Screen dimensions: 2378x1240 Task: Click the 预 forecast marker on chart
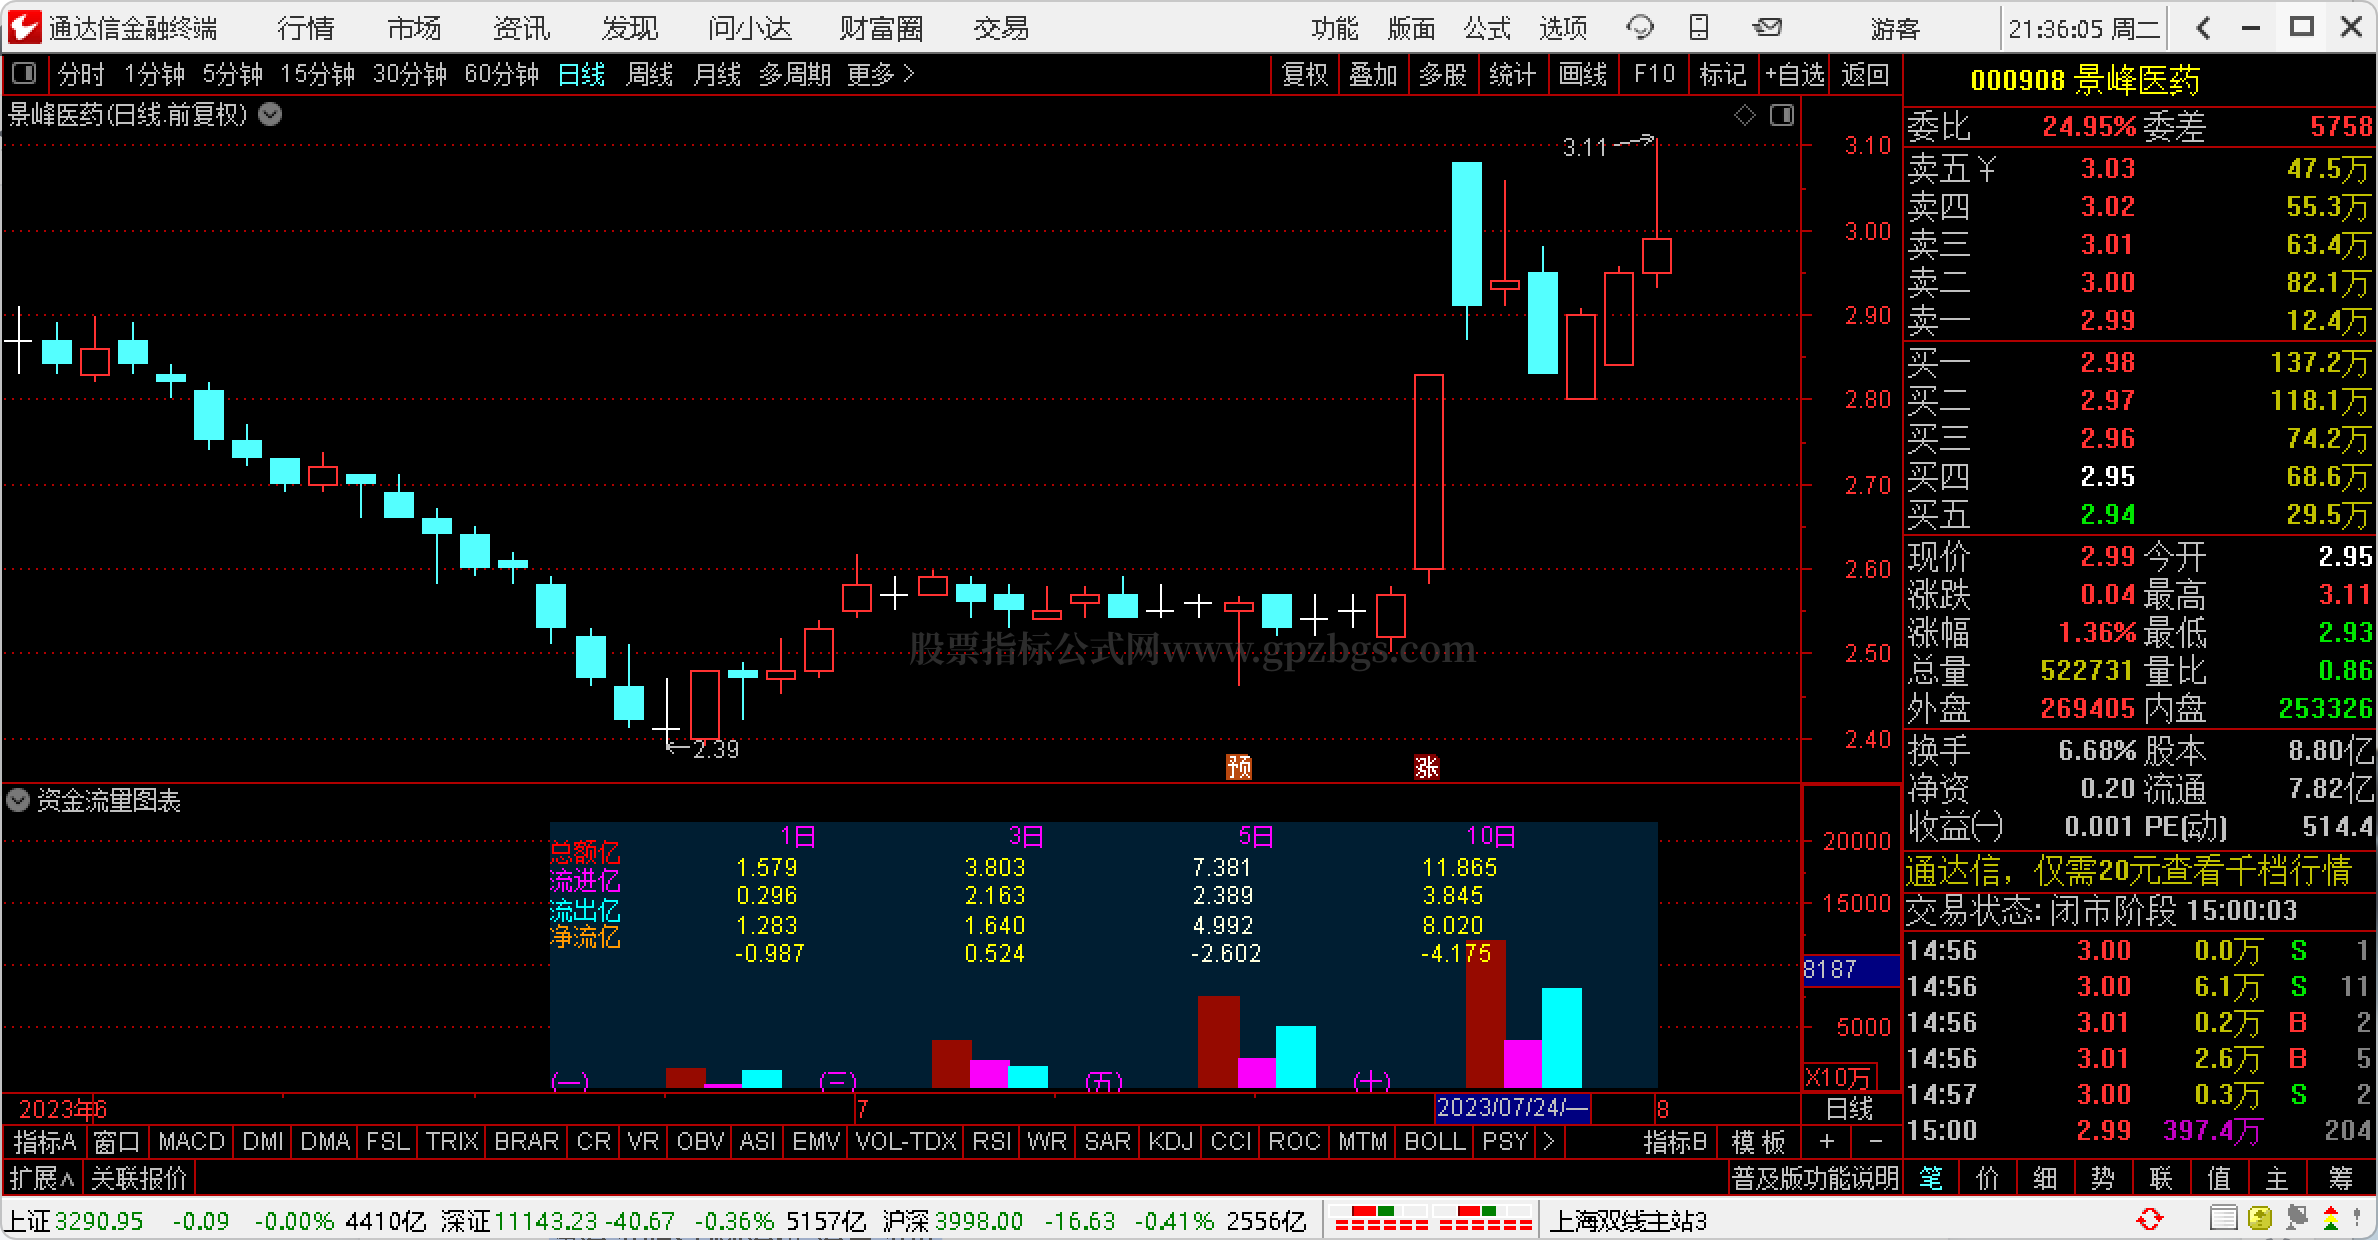(x=1239, y=767)
